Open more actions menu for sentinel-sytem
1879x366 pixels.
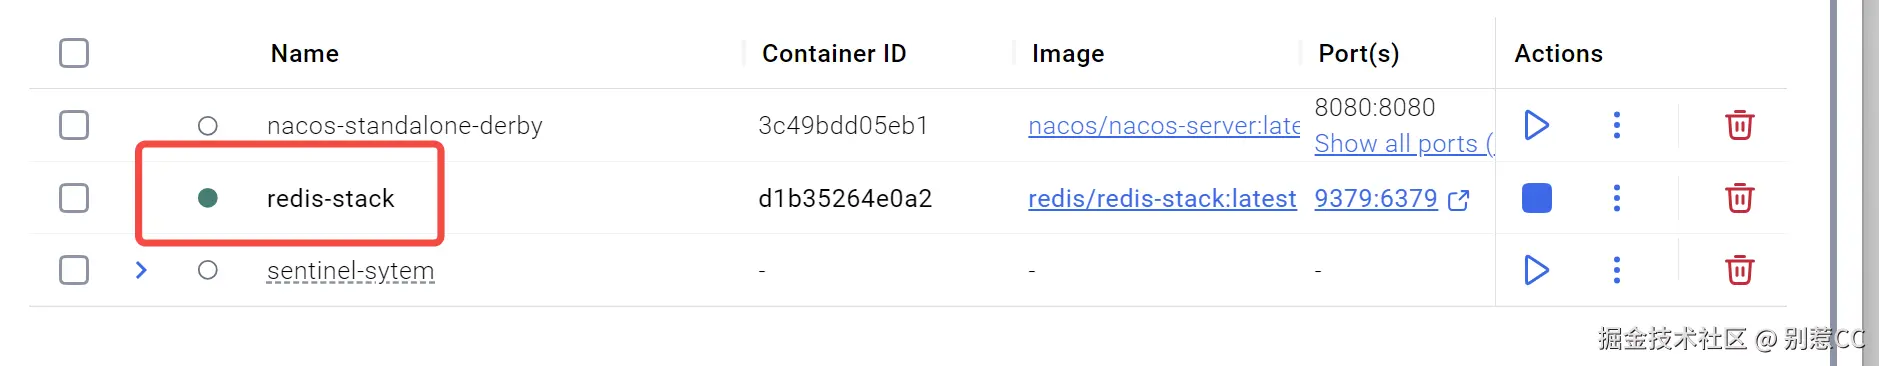coord(1616,270)
